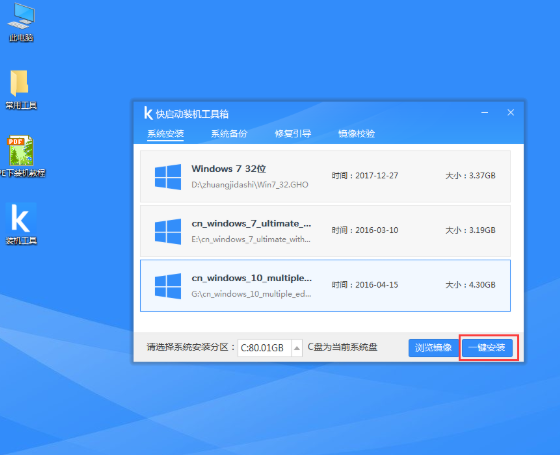Screen dimensions: 560x455
Task: Launch the 装机工具 K desktop icon
Action: 21,224
